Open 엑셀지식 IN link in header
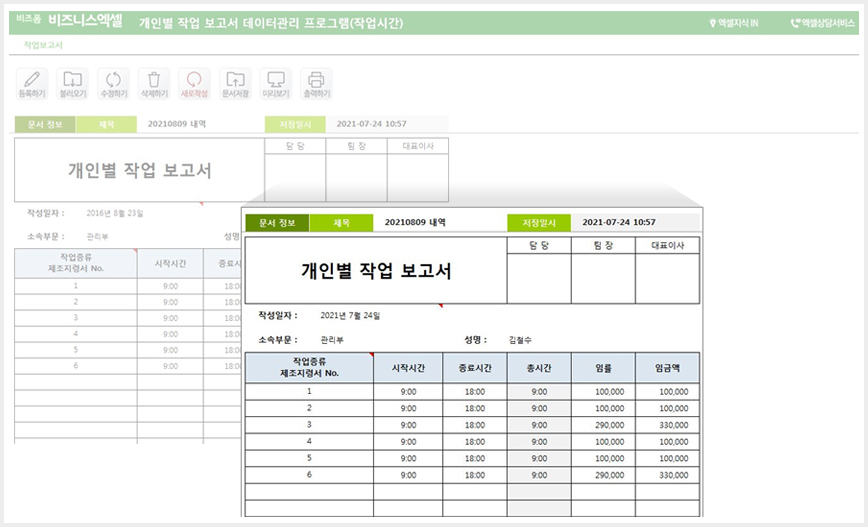This screenshot has width=868, height=527. click(x=734, y=23)
